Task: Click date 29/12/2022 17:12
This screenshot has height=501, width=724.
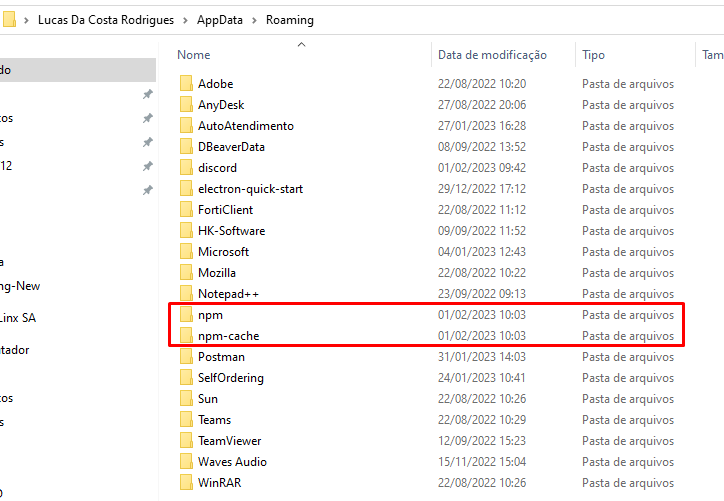Action: coord(482,189)
